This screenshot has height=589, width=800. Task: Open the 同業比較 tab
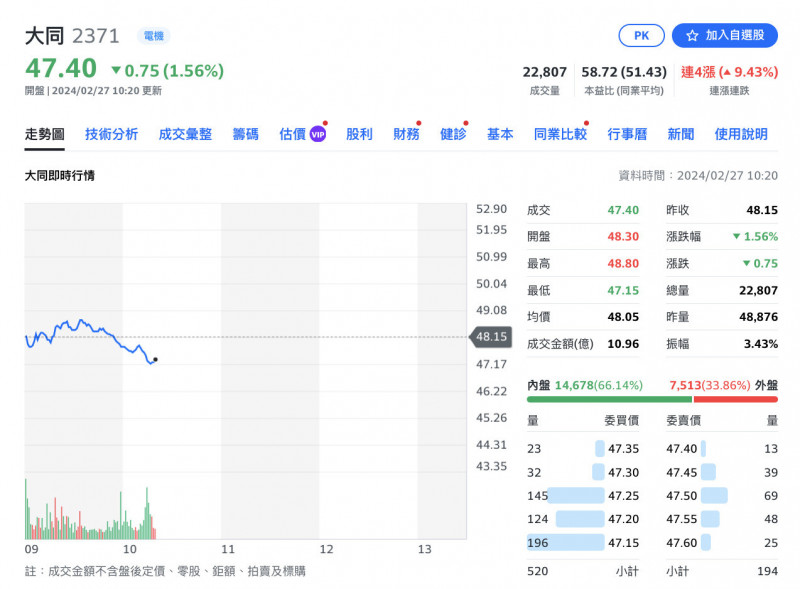click(560, 134)
